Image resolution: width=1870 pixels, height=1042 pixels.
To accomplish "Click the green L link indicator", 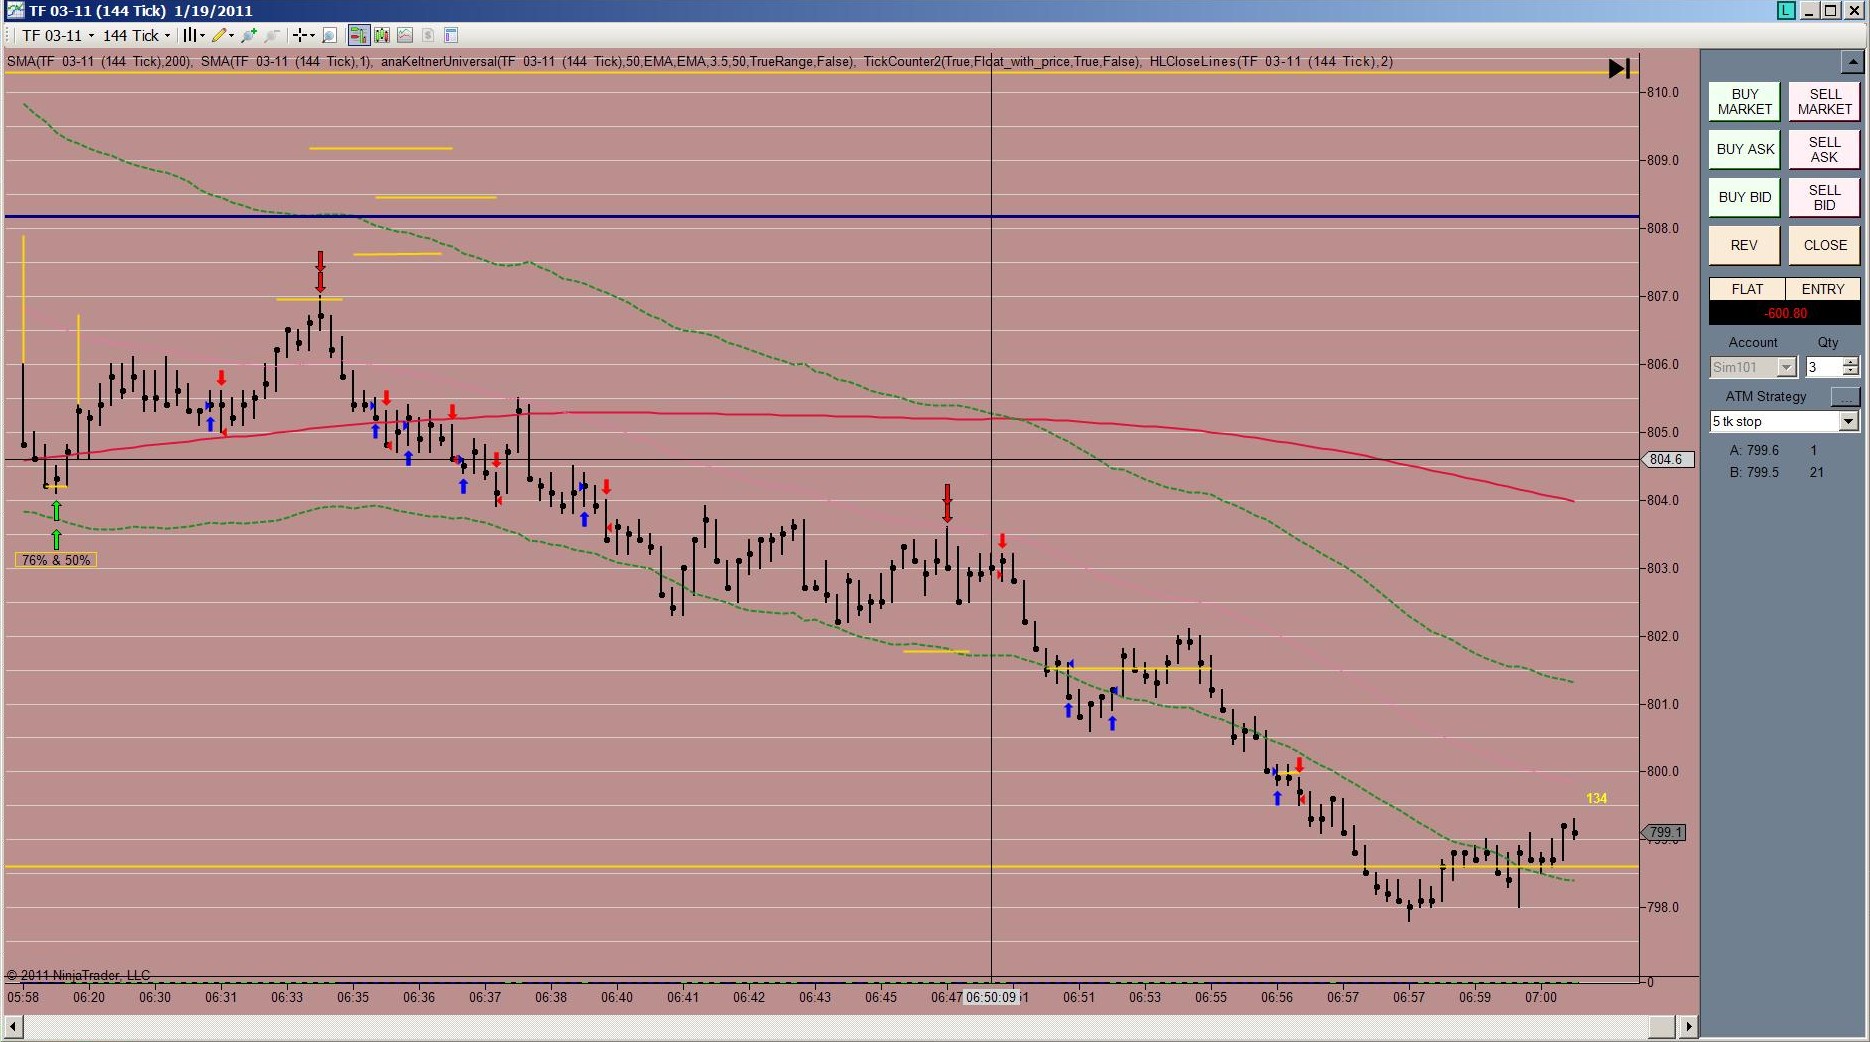I will 1786,10.
